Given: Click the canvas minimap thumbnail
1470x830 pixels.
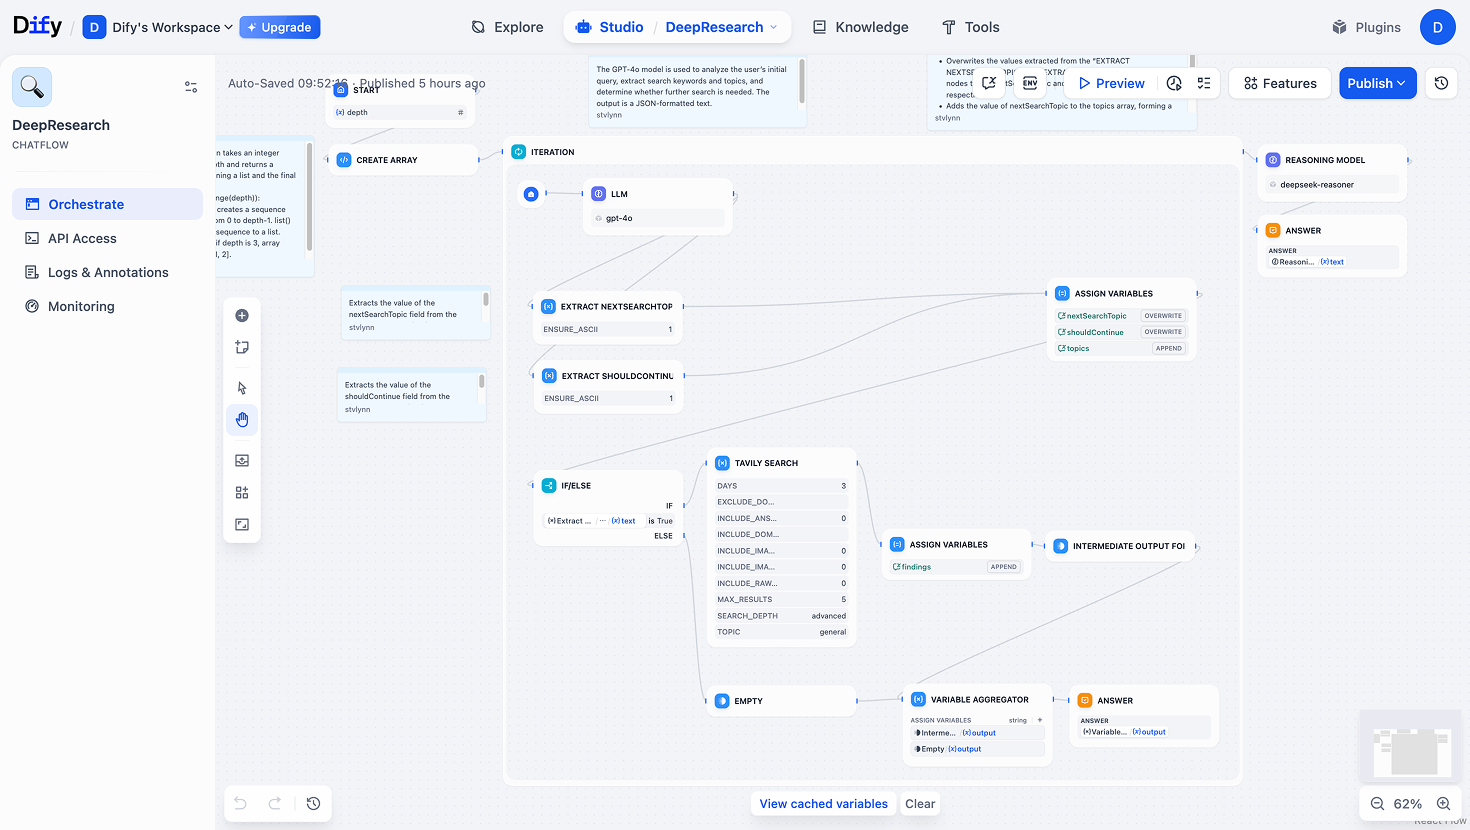Looking at the screenshot, I should pos(1411,747).
